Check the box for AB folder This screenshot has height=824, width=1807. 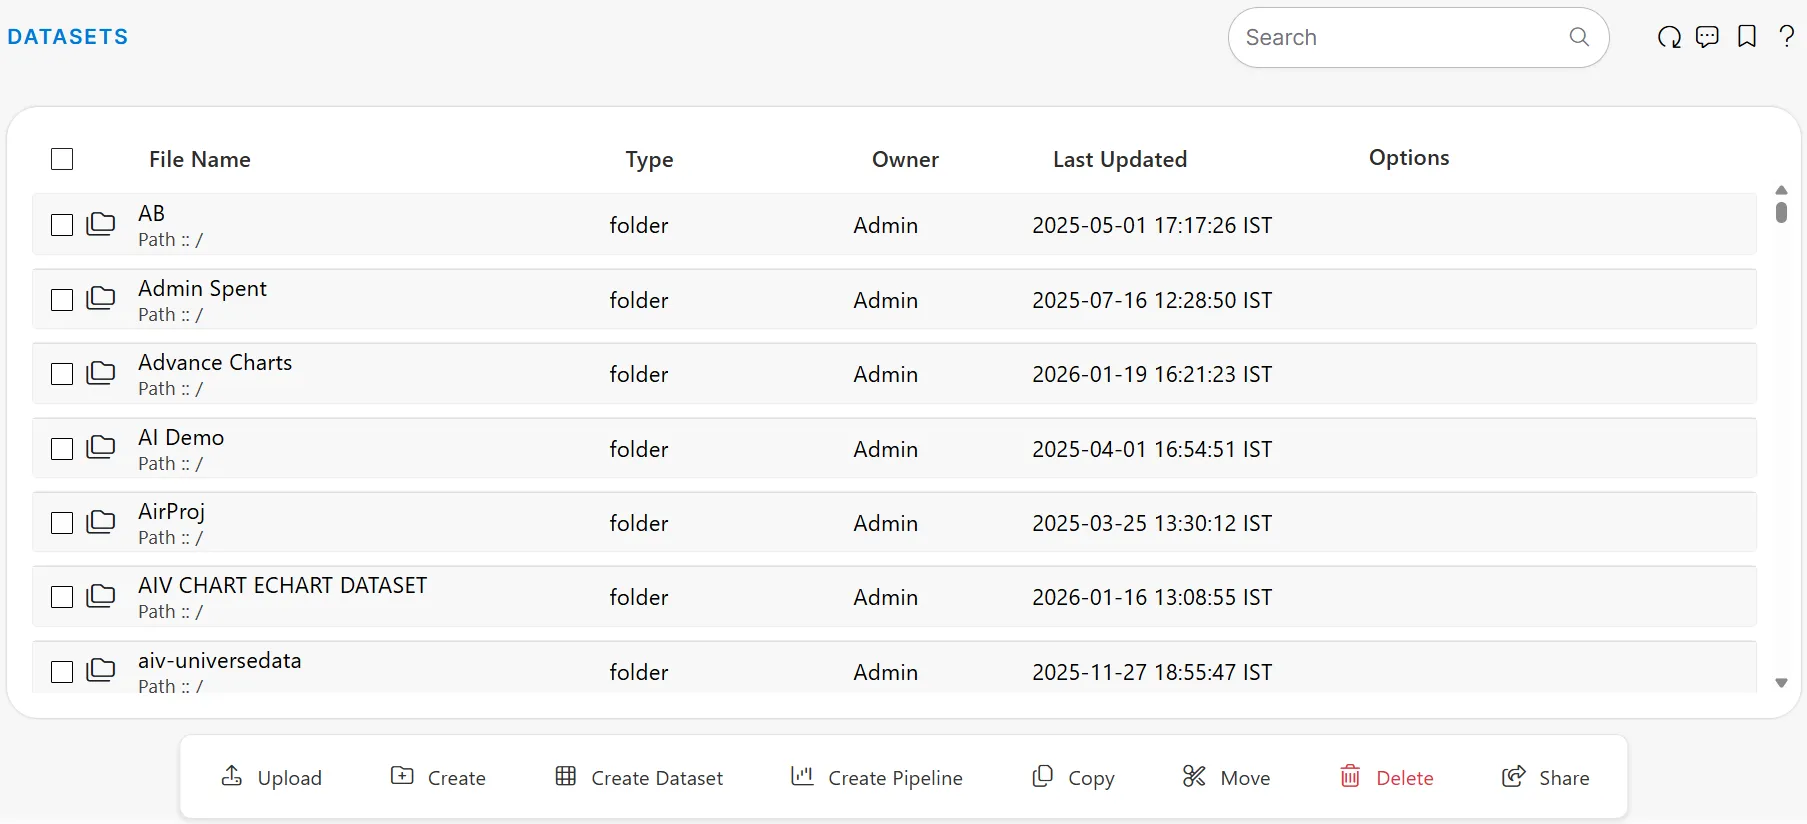pyautogui.click(x=62, y=225)
